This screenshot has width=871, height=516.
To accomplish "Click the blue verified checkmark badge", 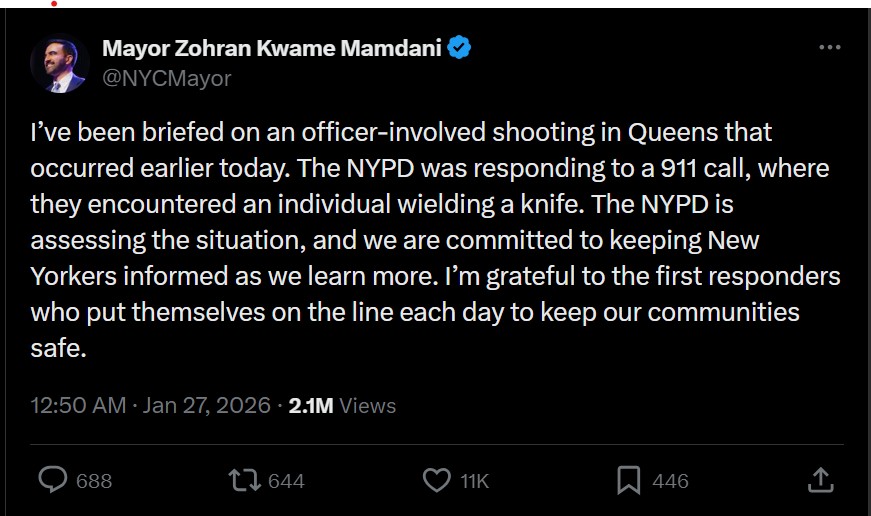I will [x=459, y=47].
